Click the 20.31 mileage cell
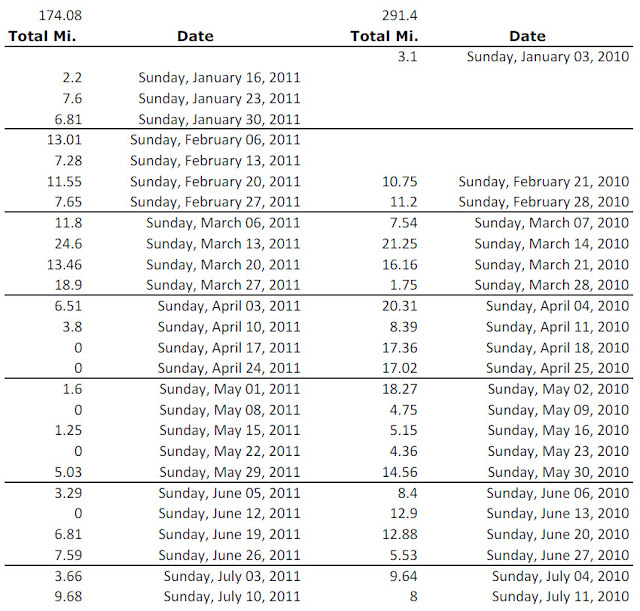 400,306
